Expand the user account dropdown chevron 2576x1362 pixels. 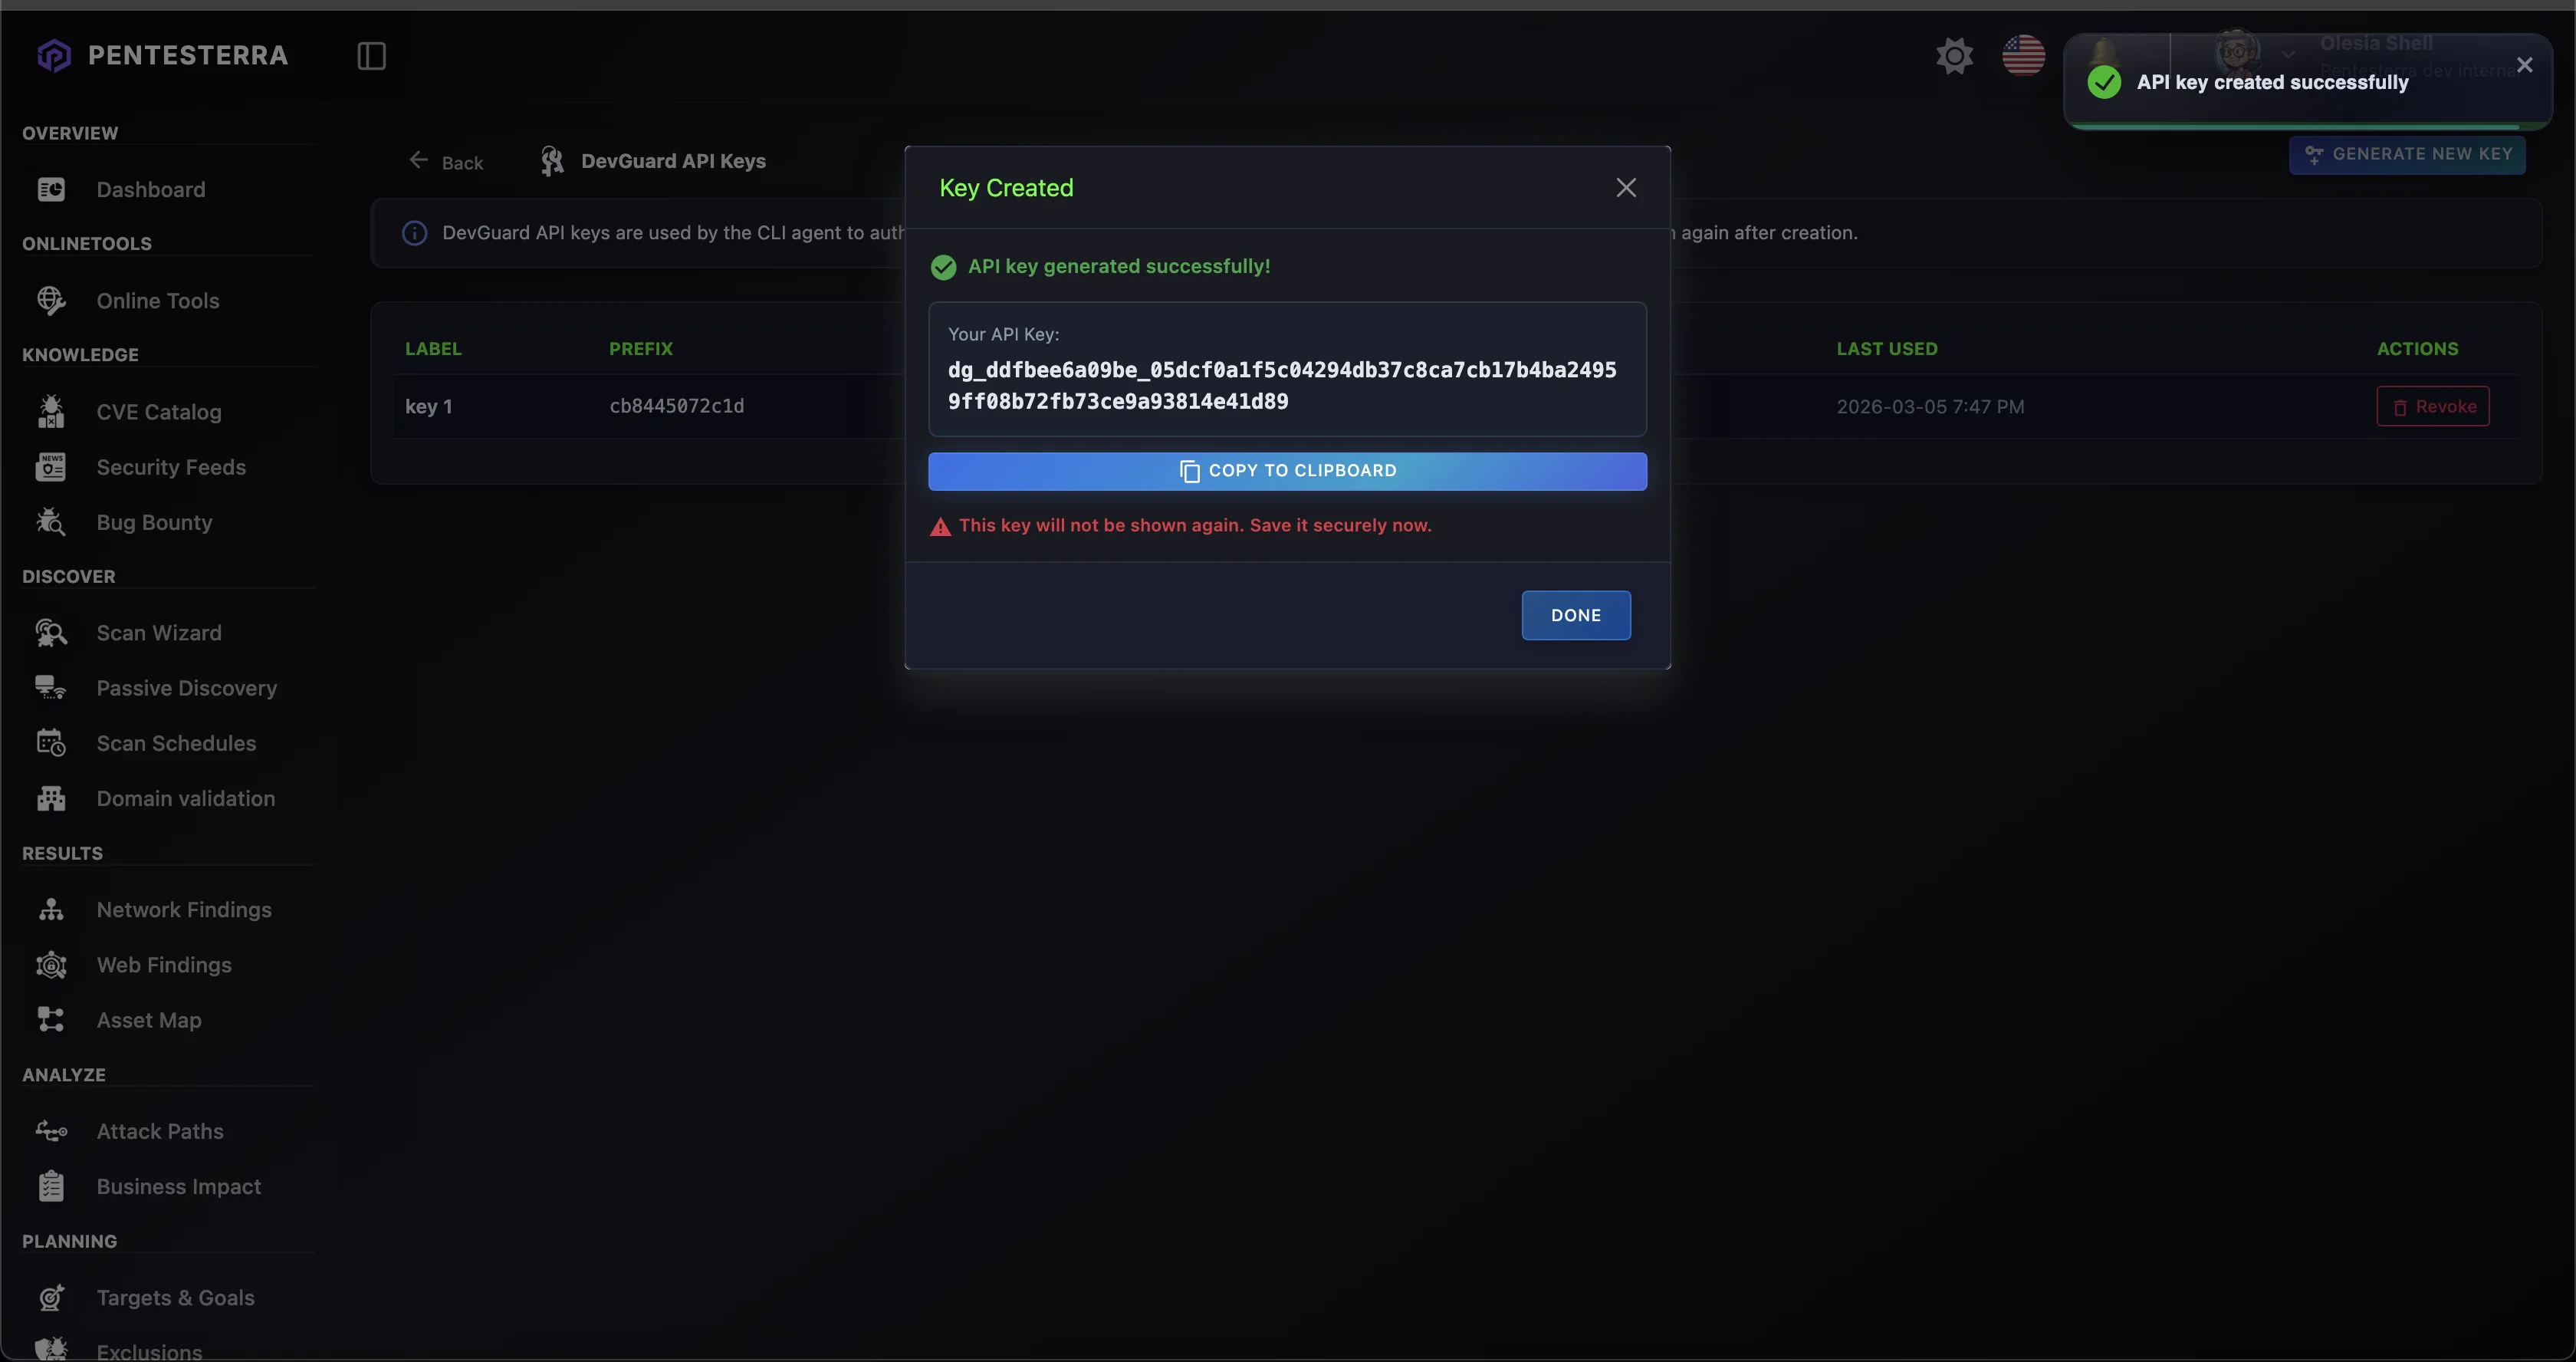click(x=2288, y=55)
